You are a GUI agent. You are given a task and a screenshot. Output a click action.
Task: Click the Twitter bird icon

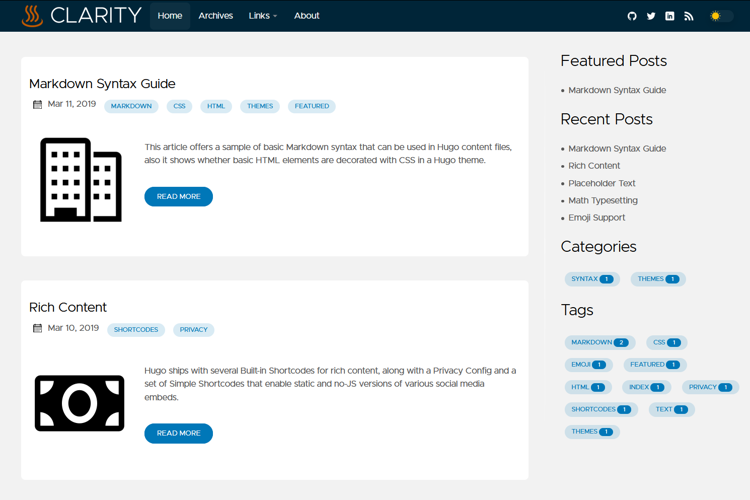point(651,16)
